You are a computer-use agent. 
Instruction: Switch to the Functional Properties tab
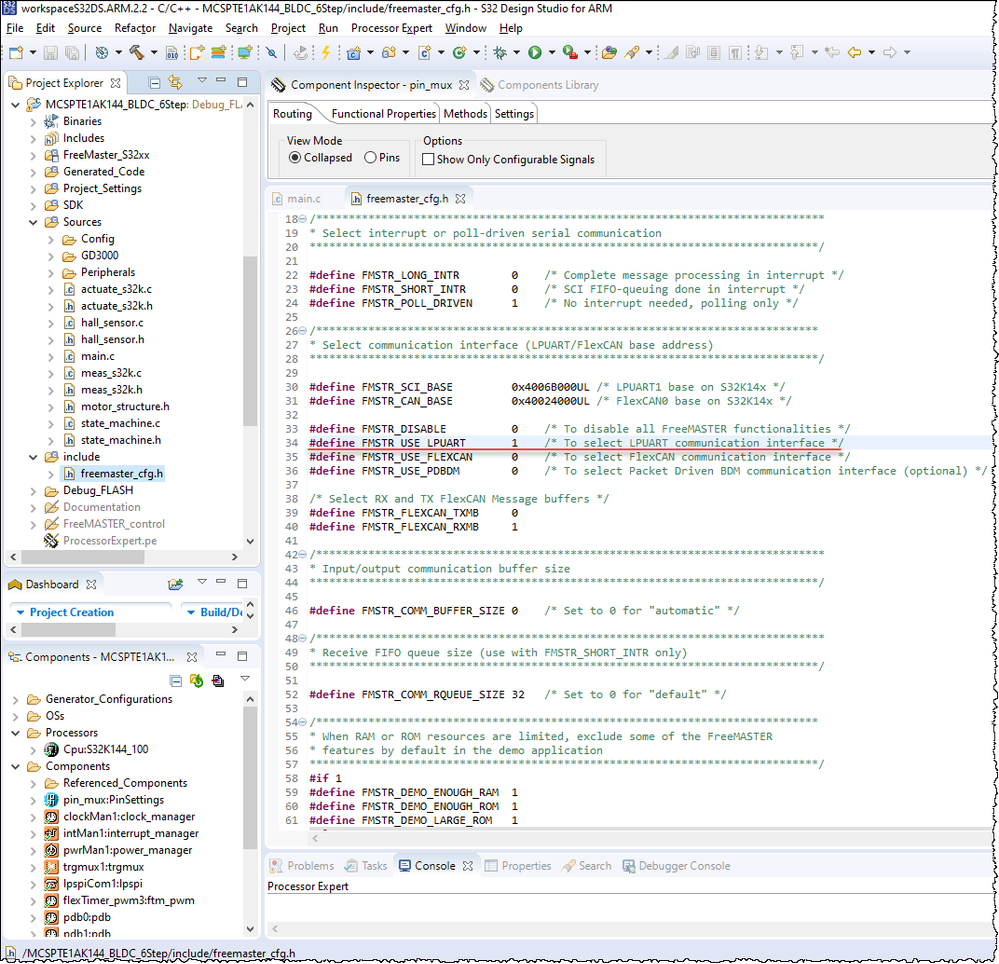381,113
